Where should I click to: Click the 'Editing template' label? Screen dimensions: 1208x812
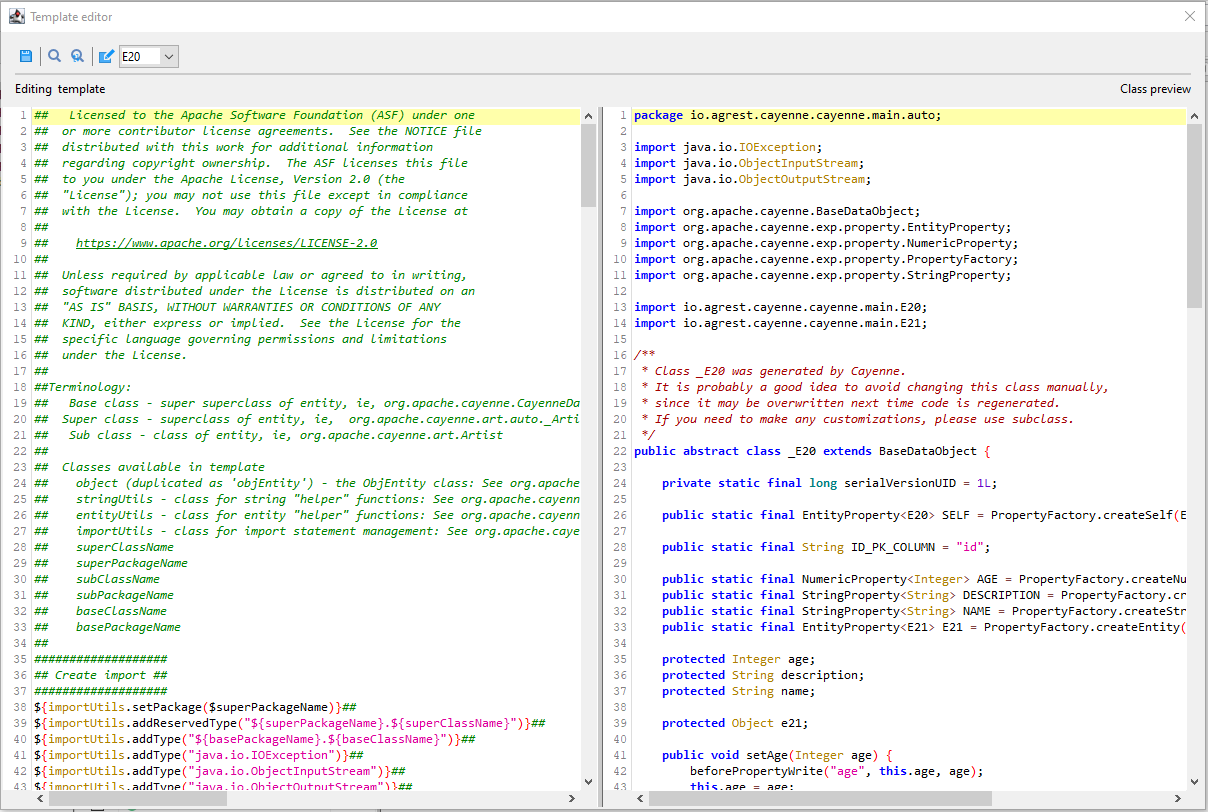pyautogui.click(x=60, y=89)
